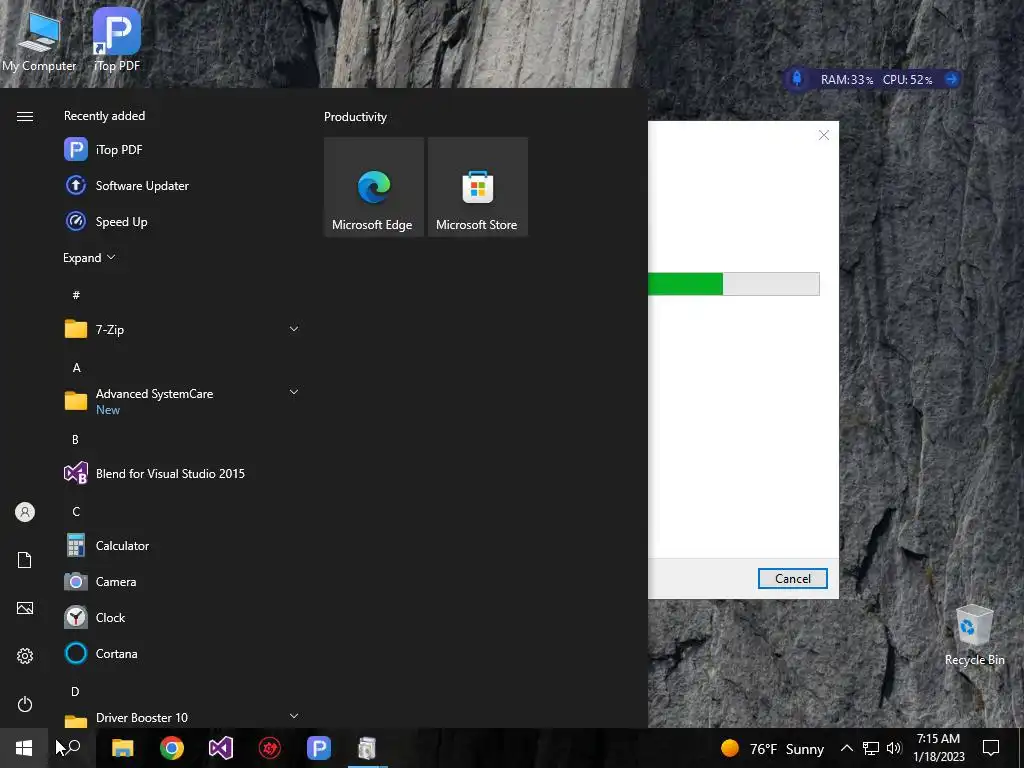Open weather widget showing 76°F Sunny
1024x768 pixels.
pos(772,748)
